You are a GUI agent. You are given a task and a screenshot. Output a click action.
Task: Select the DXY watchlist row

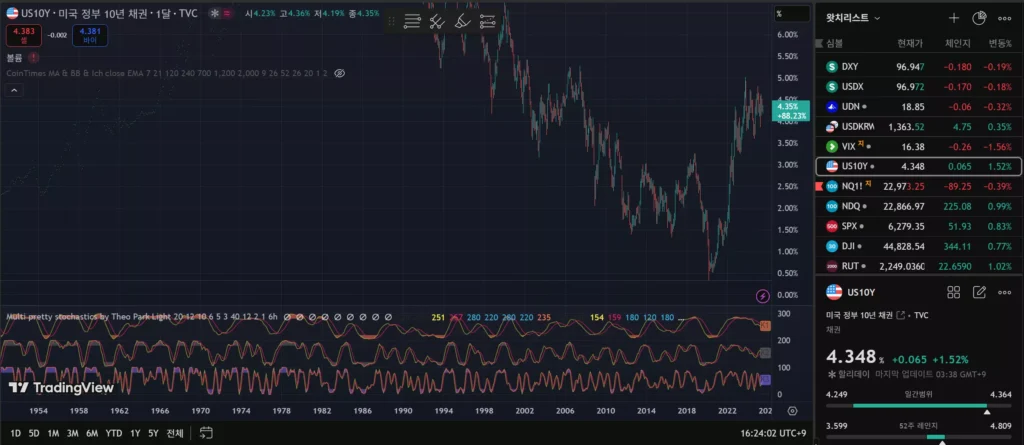(x=919, y=67)
